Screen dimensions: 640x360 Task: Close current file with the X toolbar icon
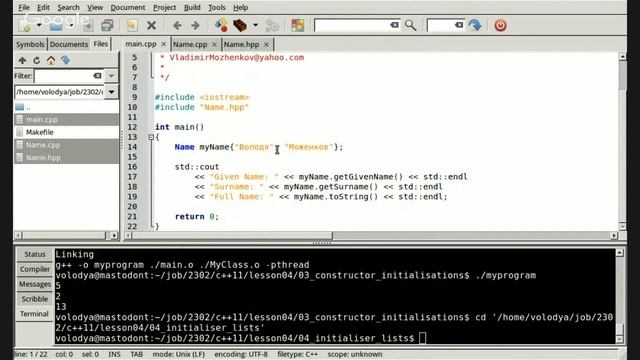pyautogui.click(x=151, y=26)
